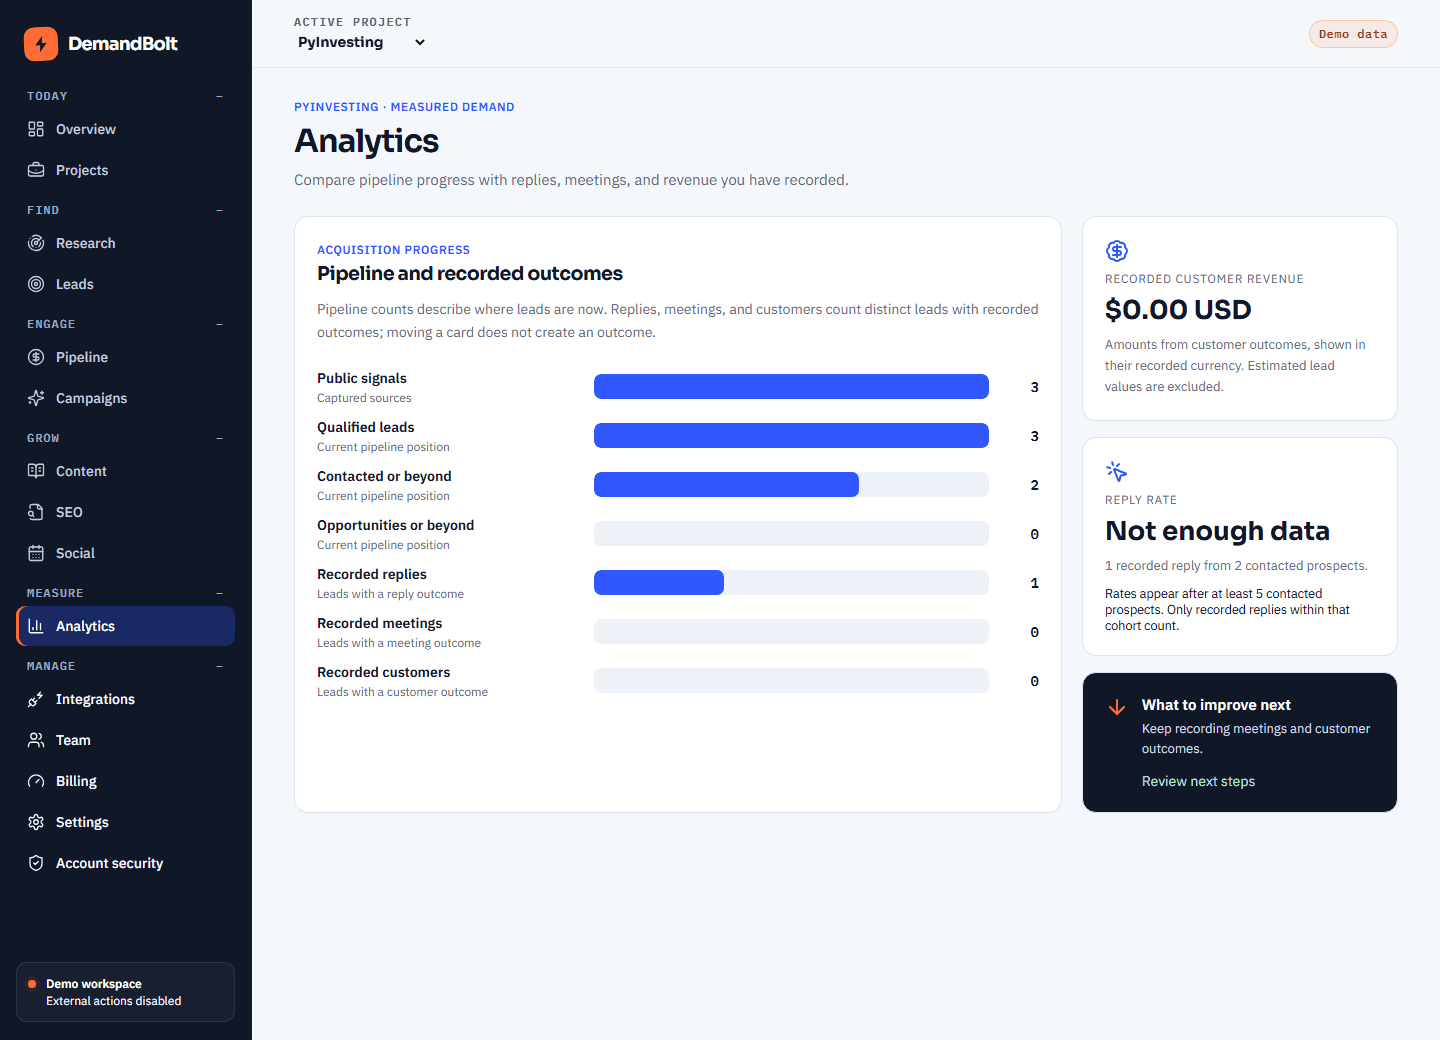Click the Analytics bar chart icon
The width and height of the screenshot is (1440, 1040).
tap(36, 626)
